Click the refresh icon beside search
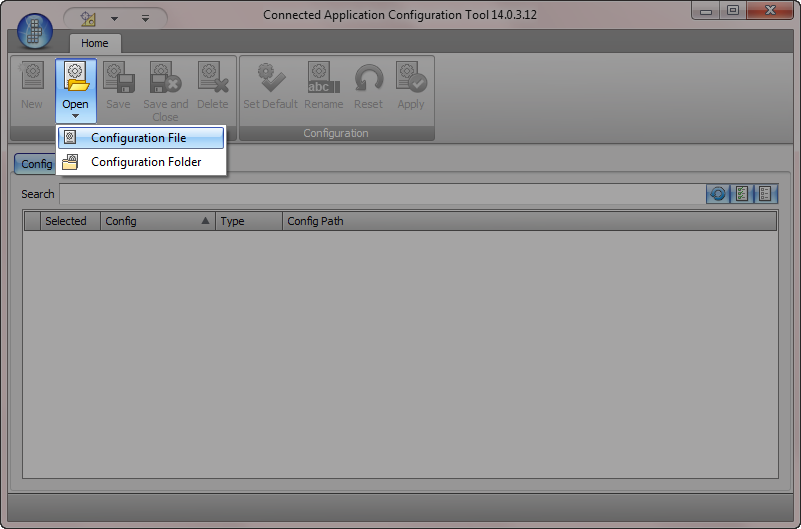 point(718,194)
